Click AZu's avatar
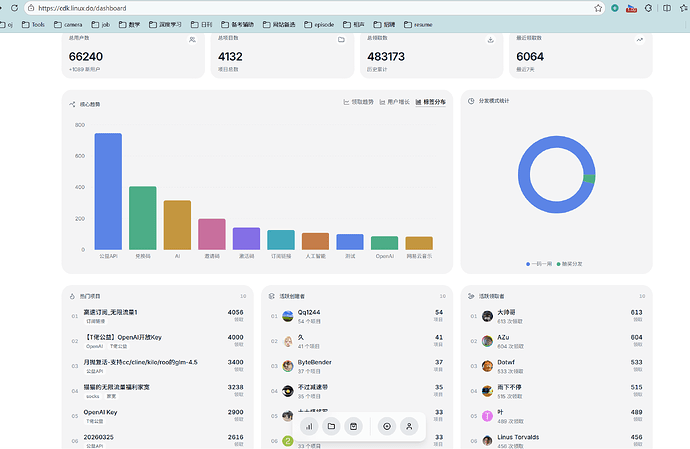 [x=487, y=341]
